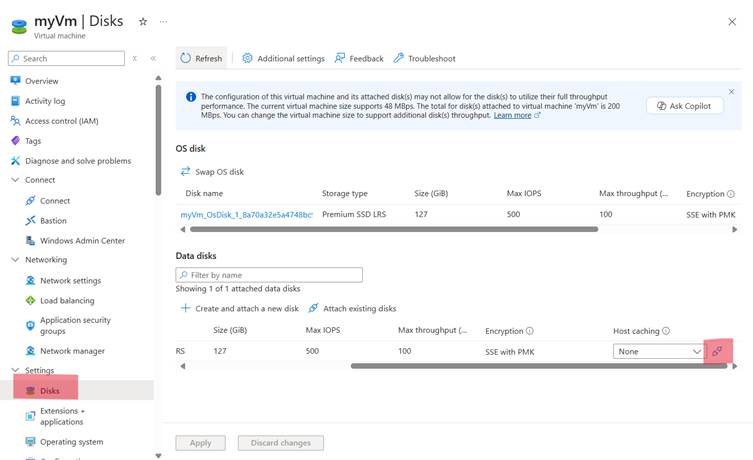Click Encryption info icon in OS disk header
Image resolution: width=753 pixels, height=460 pixels.
pos(731,194)
